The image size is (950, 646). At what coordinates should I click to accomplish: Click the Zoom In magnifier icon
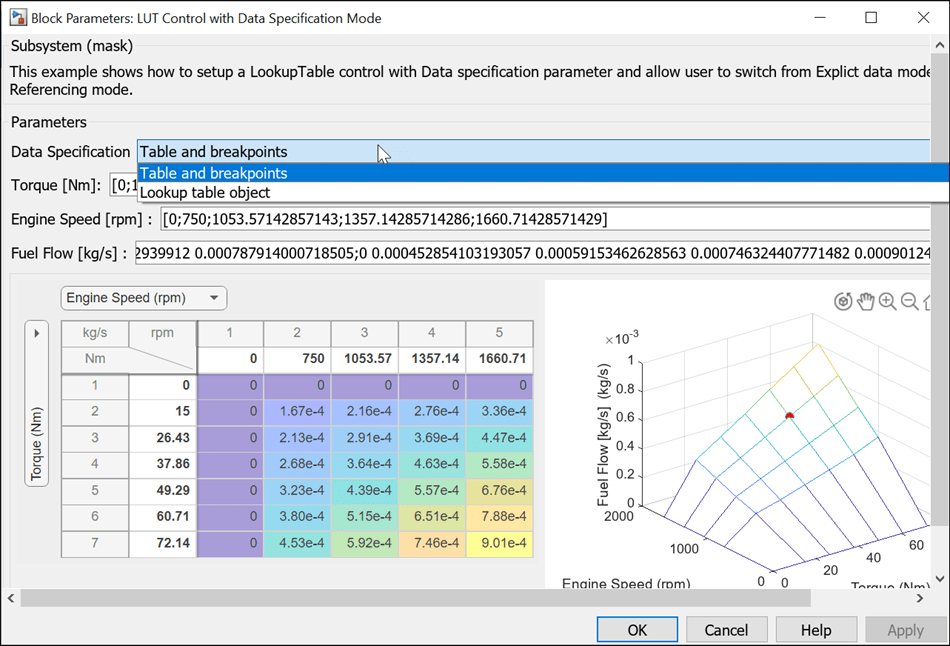pos(888,302)
